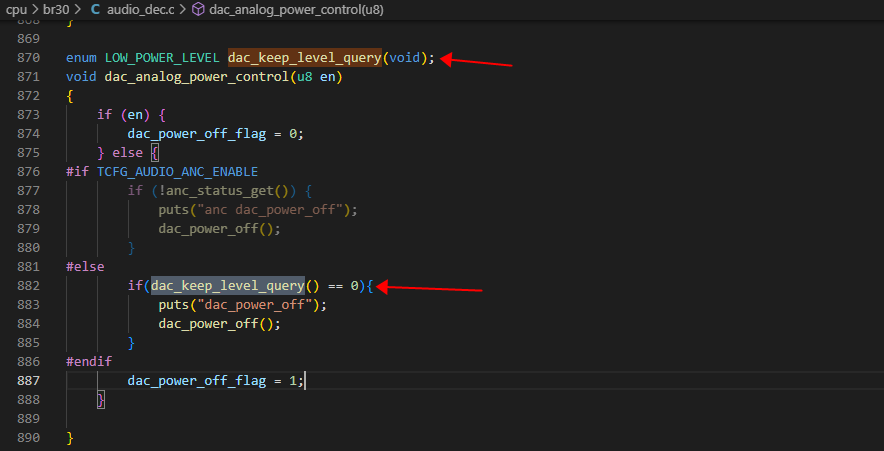Click the '#else' directive

coord(85,267)
